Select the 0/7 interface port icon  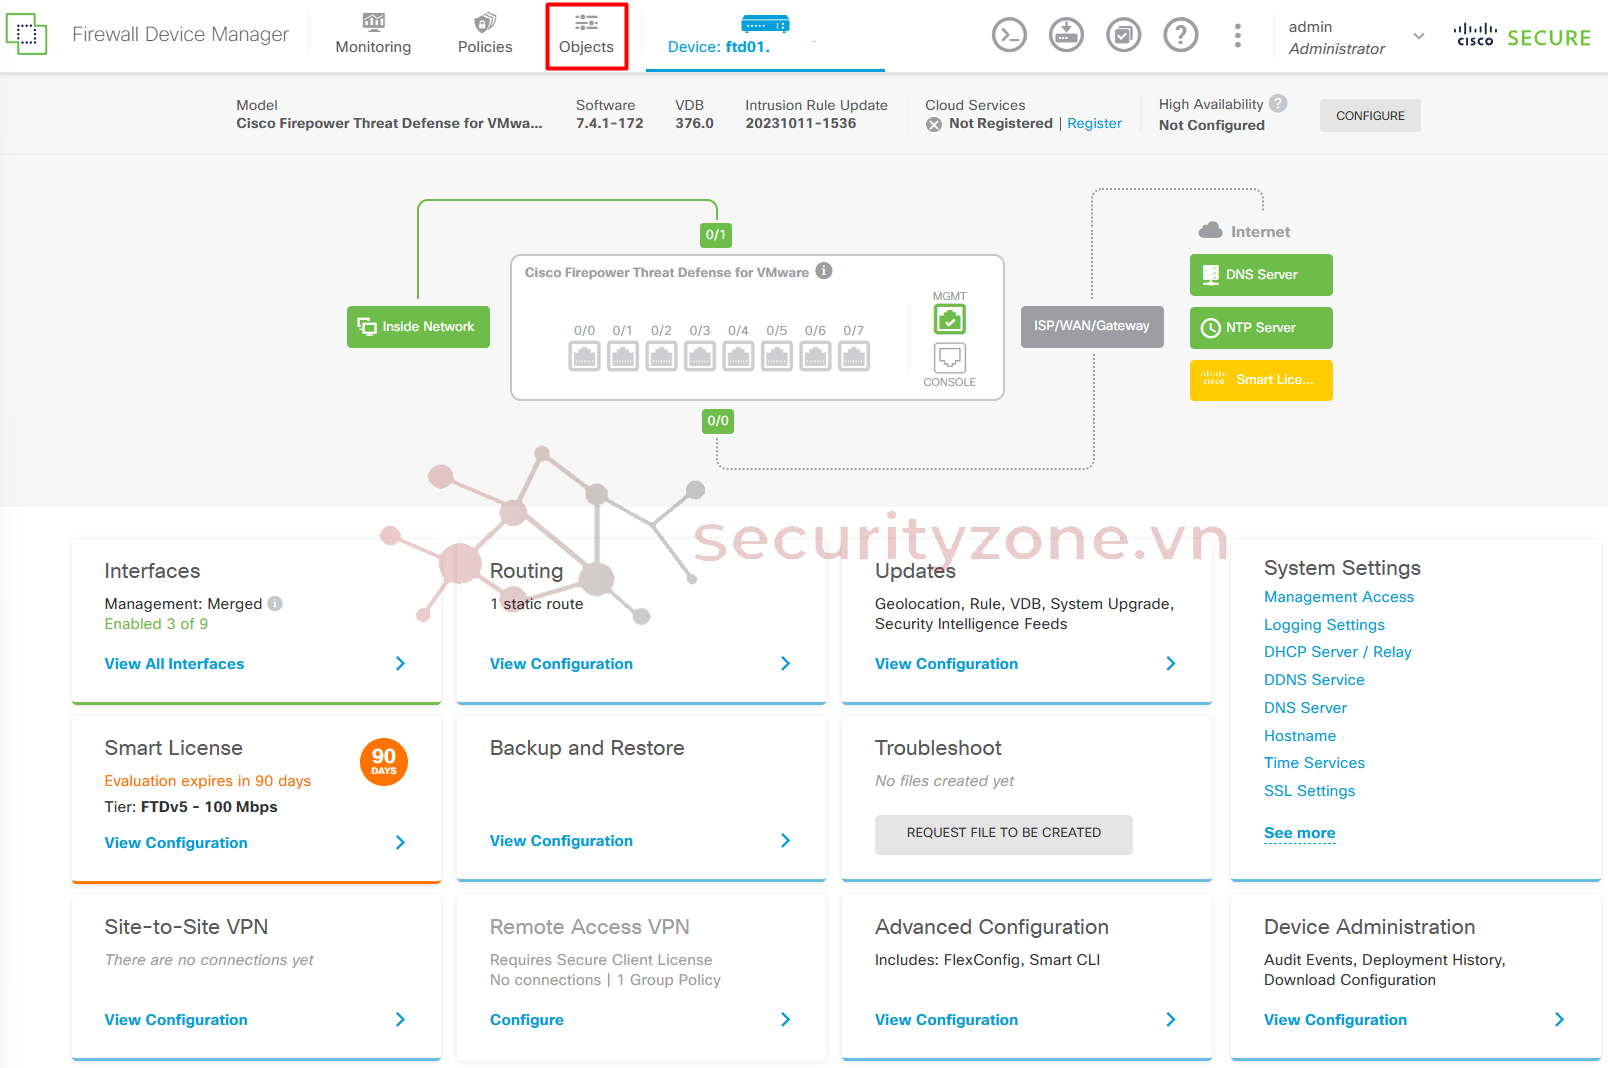854,356
